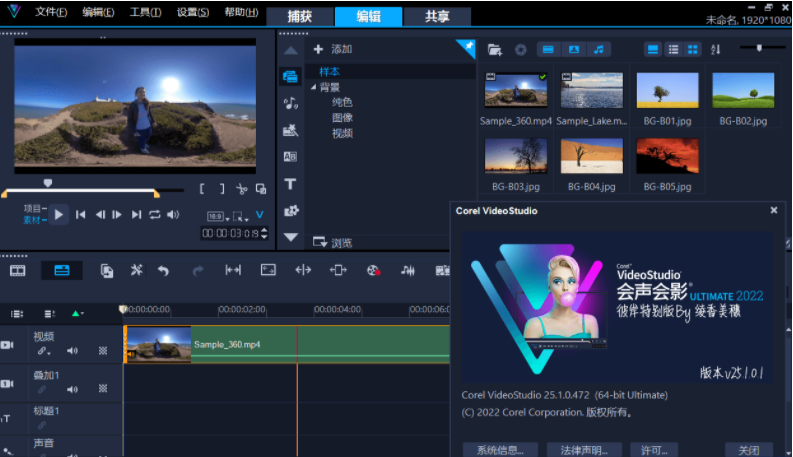
Task: Click the thumbnail size slider handle
Action: click(759, 48)
